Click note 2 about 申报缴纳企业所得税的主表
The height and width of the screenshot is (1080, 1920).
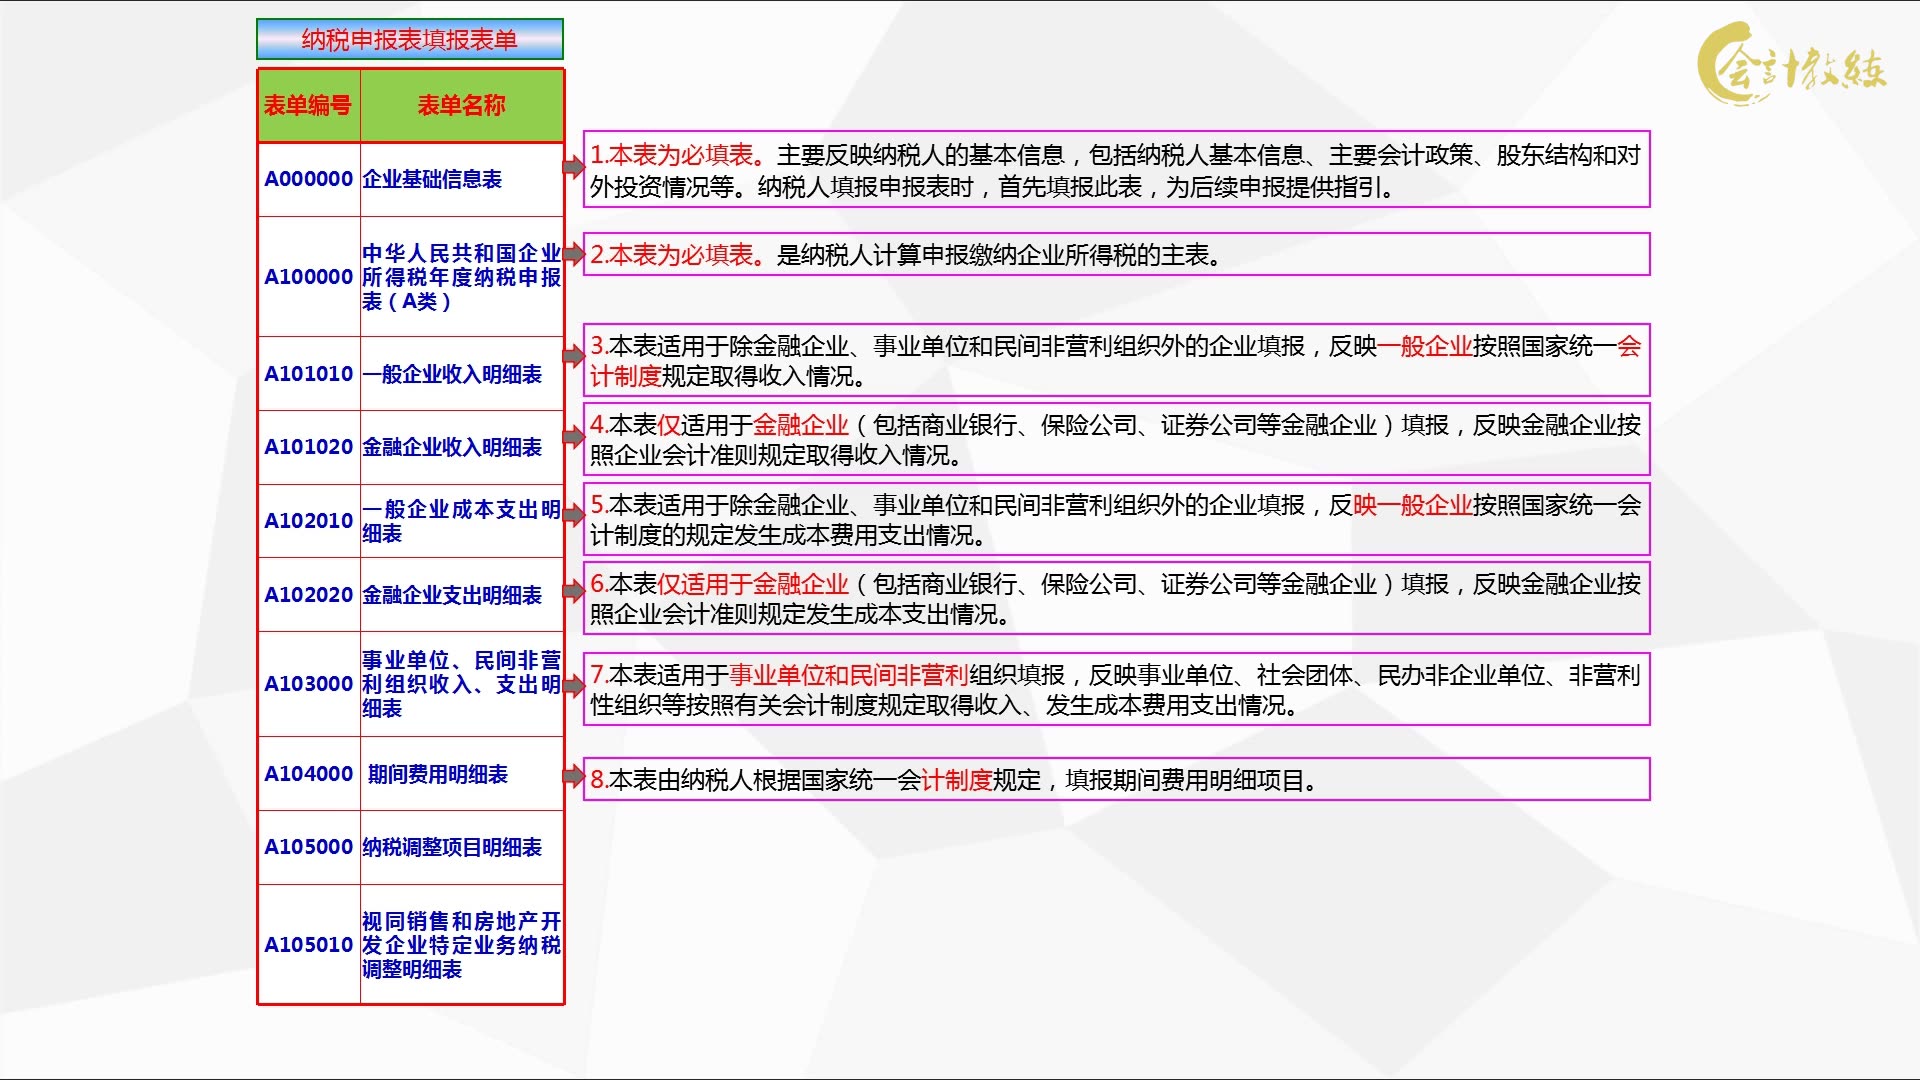(1116, 255)
